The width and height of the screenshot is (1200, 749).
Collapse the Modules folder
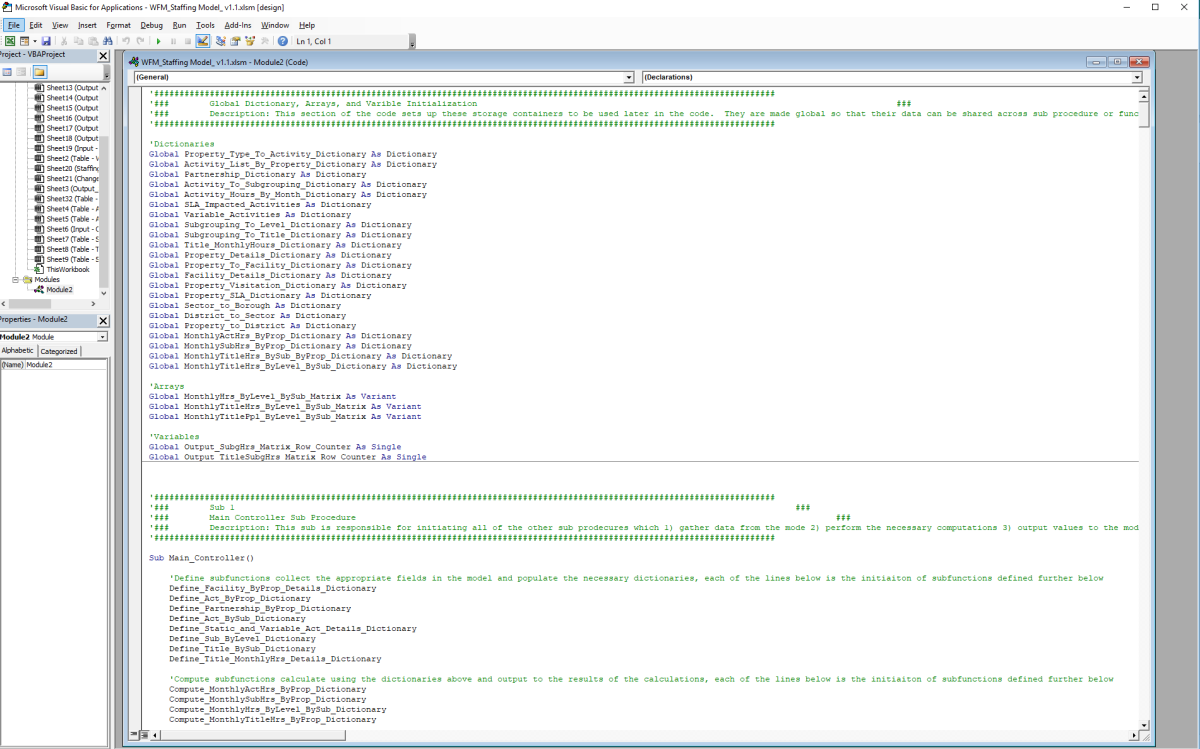pyautogui.click(x=14, y=280)
